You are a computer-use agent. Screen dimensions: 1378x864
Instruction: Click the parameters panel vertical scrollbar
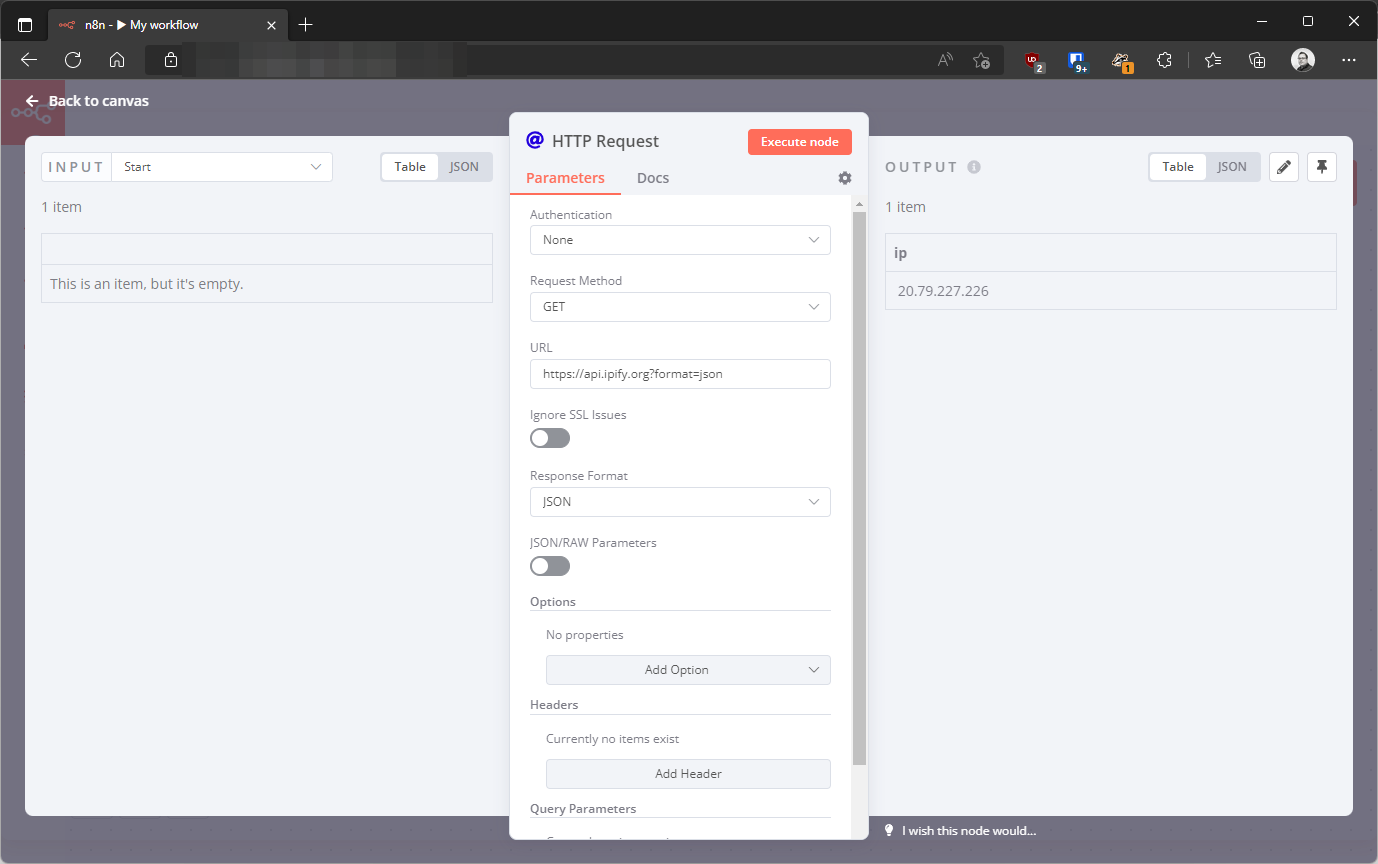(x=859, y=488)
